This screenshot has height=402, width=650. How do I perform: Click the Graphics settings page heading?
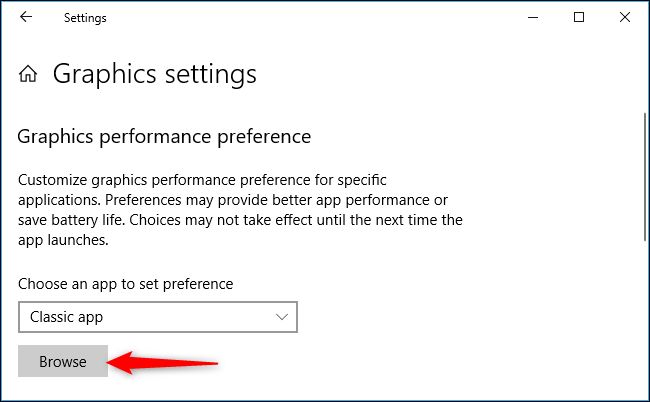(155, 75)
